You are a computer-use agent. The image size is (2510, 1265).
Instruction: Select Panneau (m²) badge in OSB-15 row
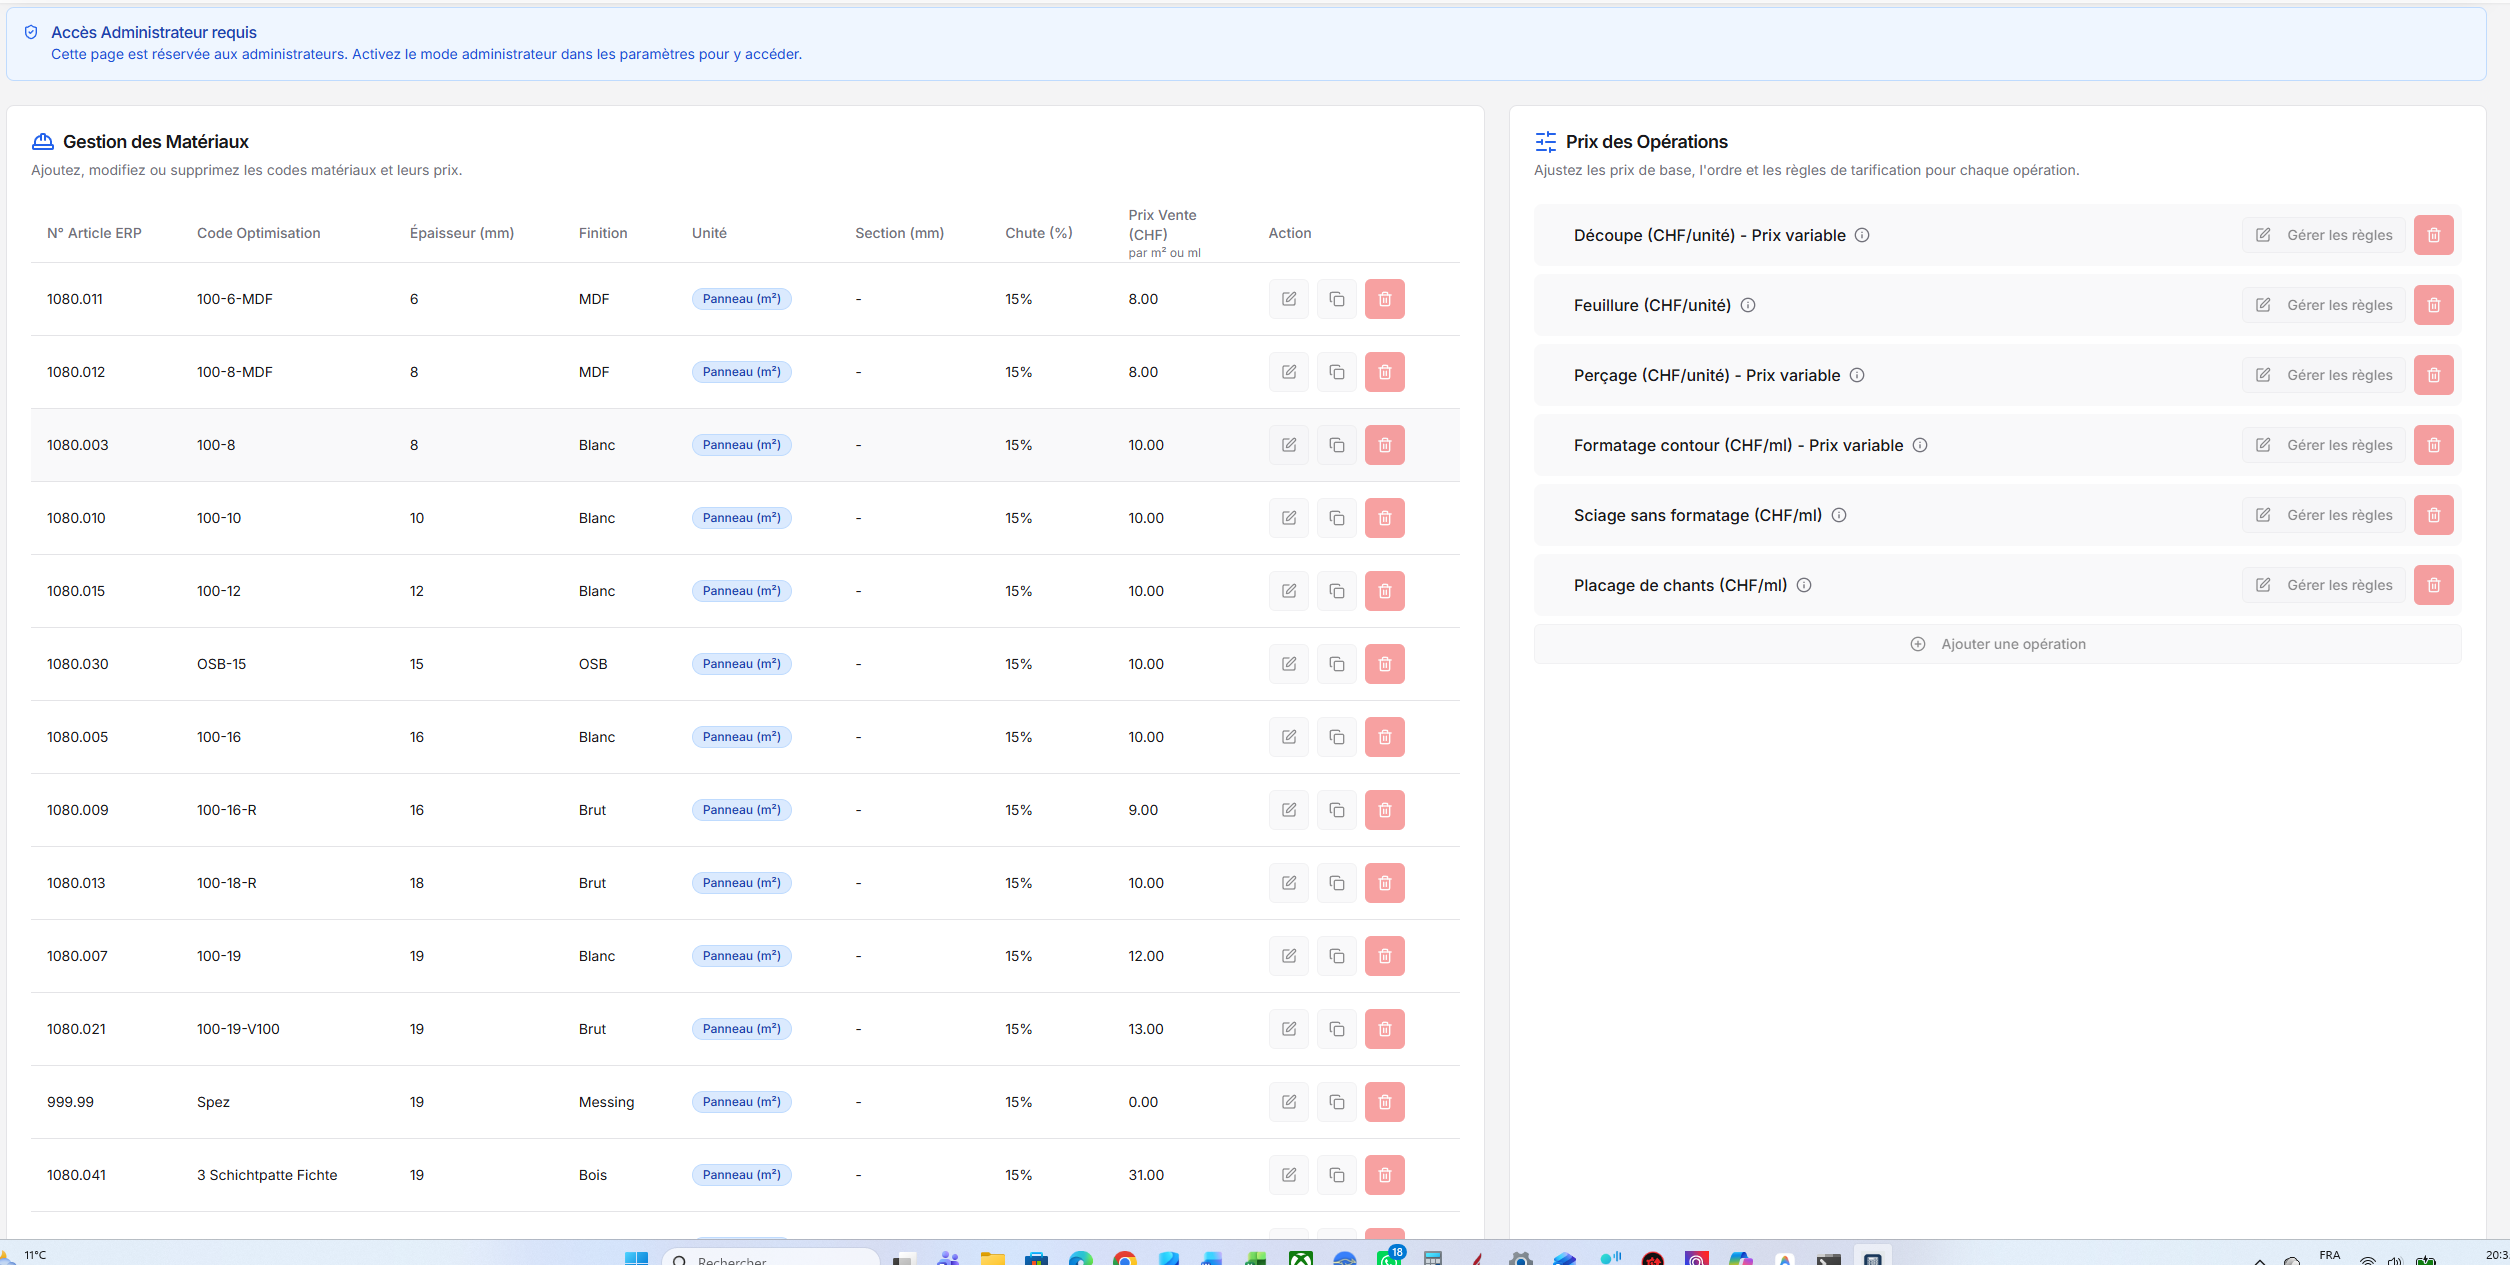741,664
